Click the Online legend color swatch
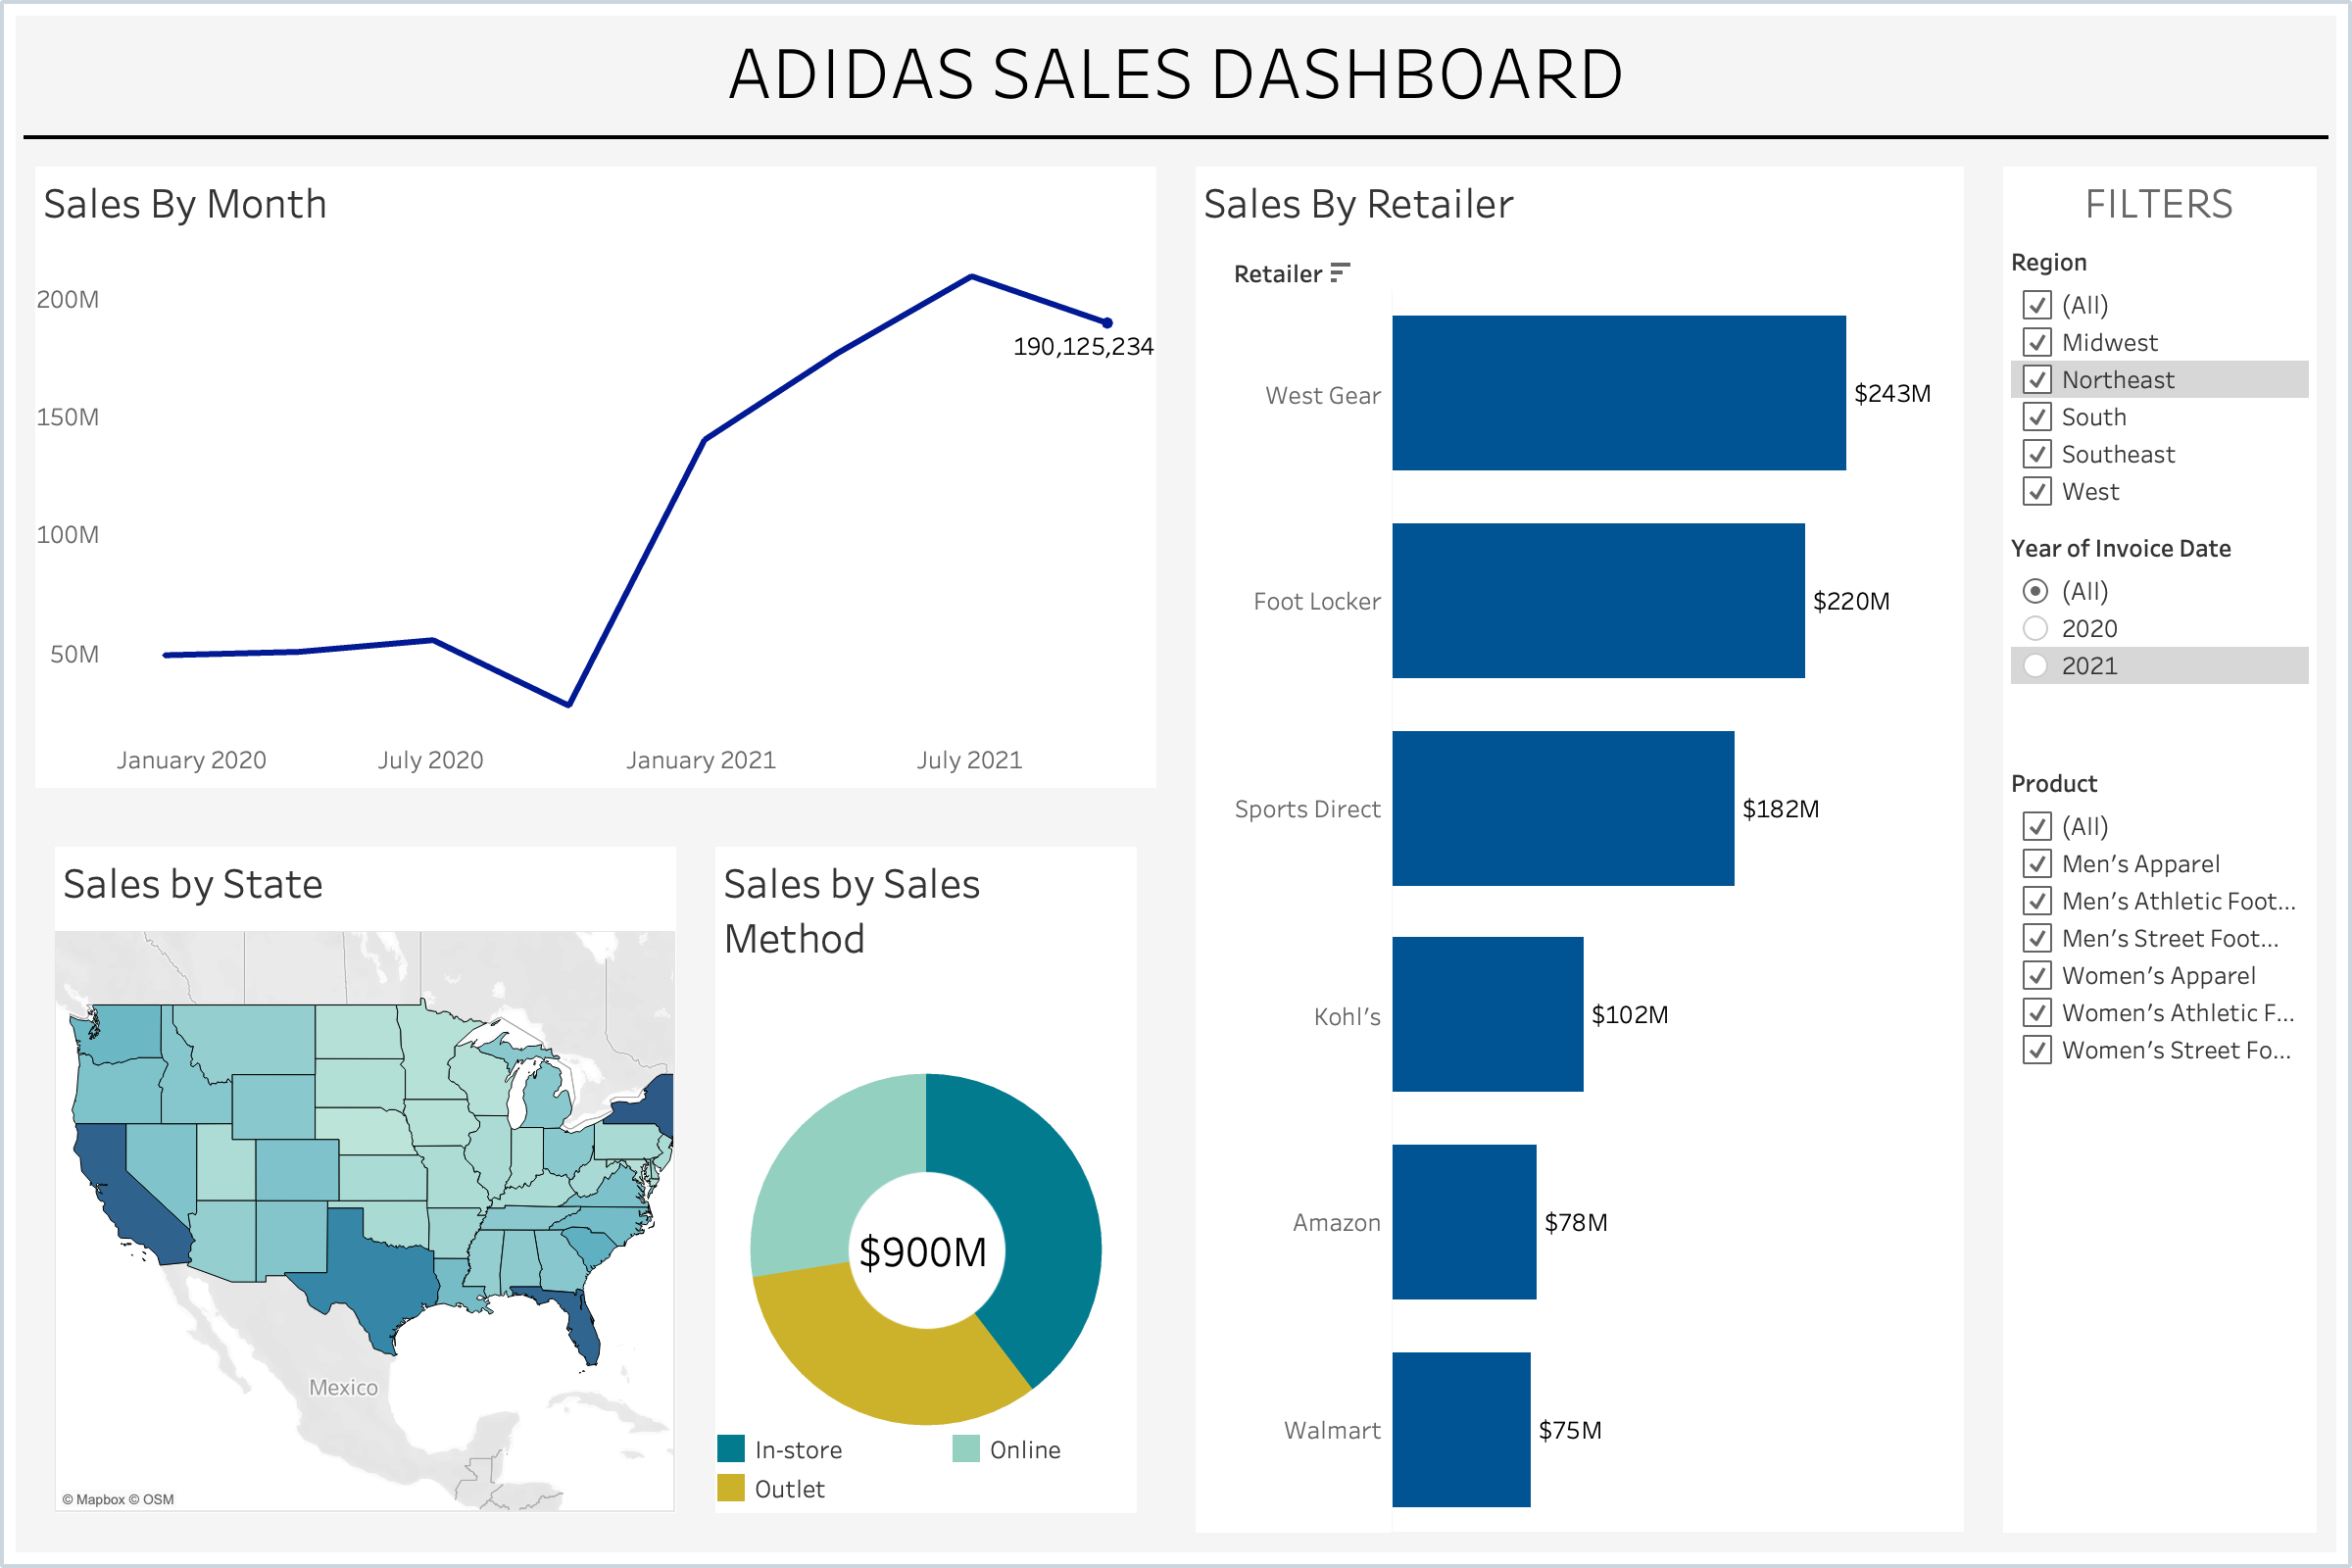Screen dimensions: 2352x1568 point(966,1449)
